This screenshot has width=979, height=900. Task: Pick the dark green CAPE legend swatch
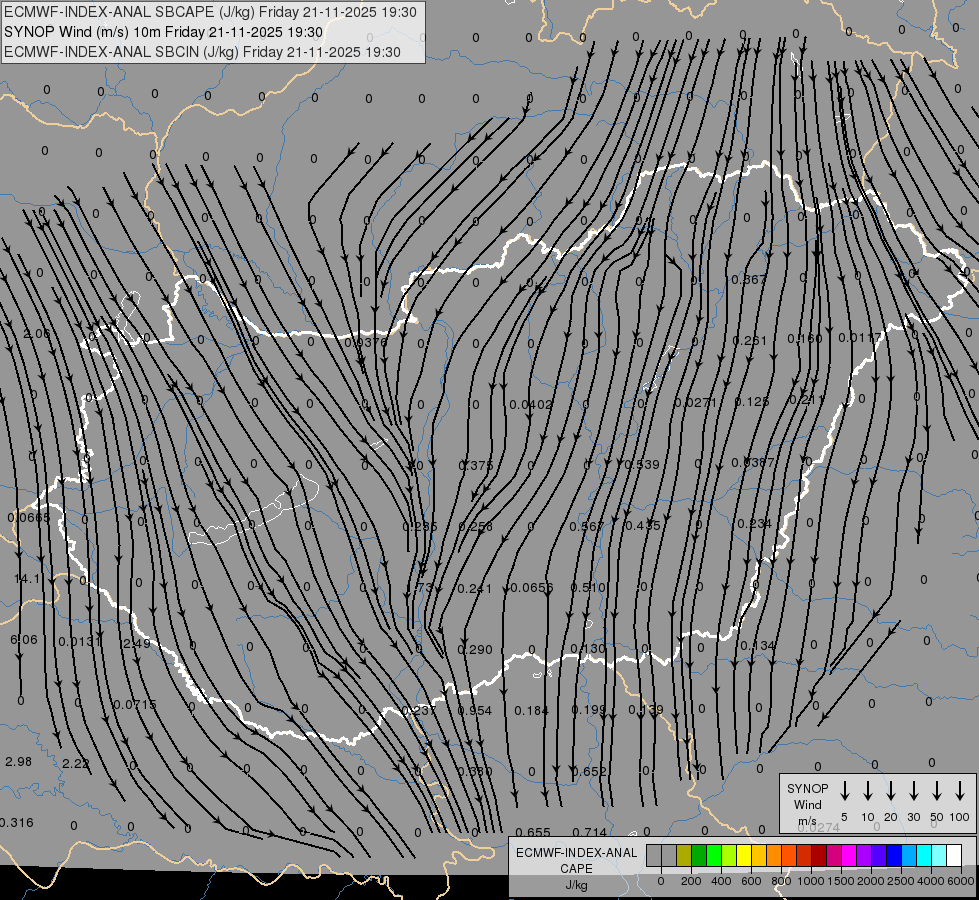click(x=699, y=855)
